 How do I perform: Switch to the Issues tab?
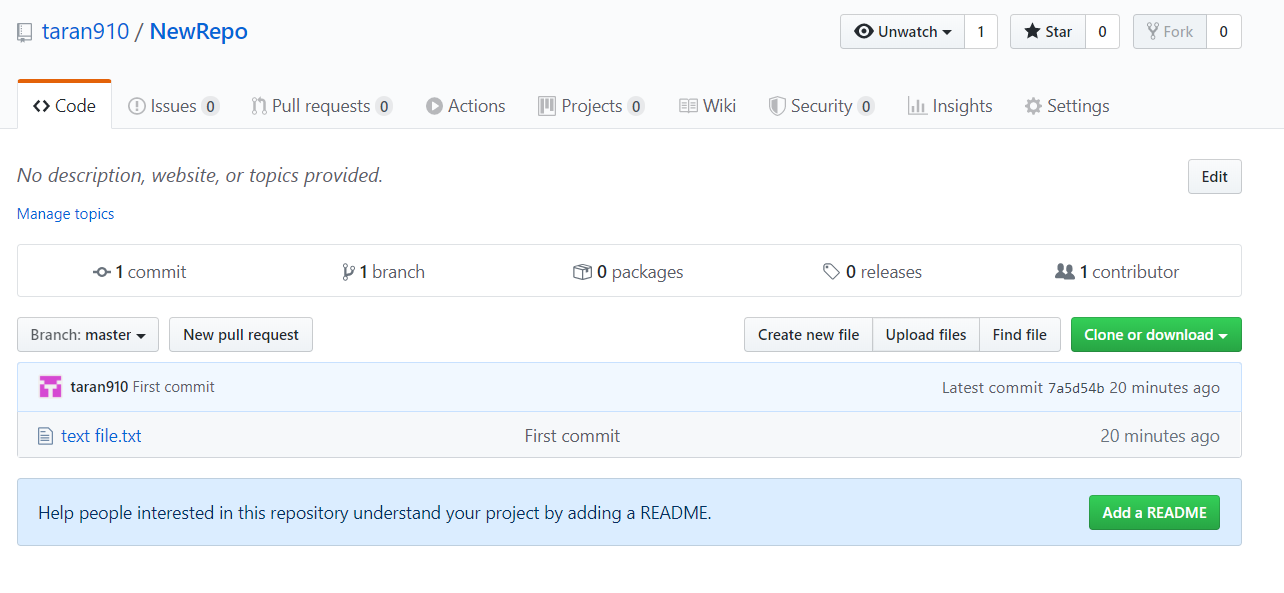point(173,106)
